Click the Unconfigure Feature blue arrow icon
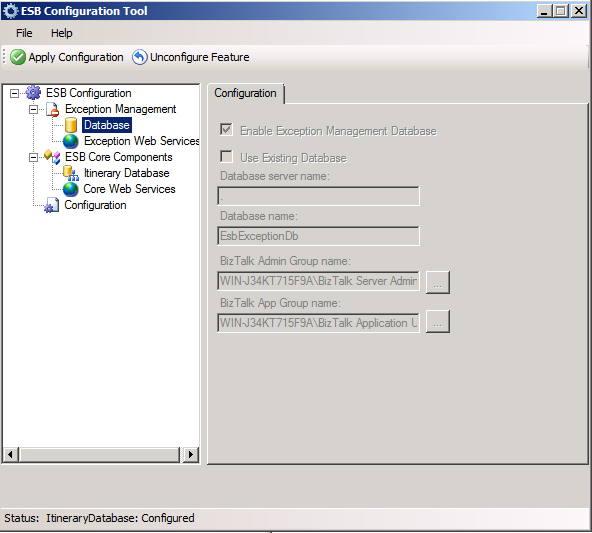592x533 pixels. (140, 57)
